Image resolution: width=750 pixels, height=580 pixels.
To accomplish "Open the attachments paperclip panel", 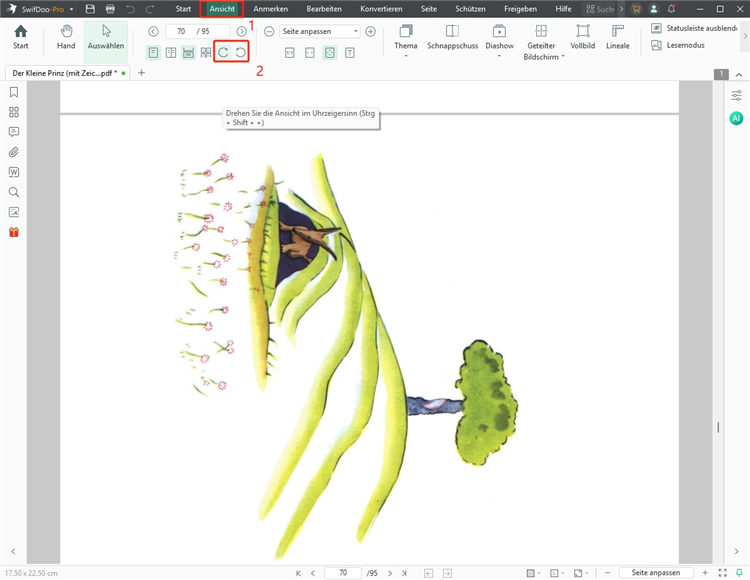I will pyautogui.click(x=14, y=152).
